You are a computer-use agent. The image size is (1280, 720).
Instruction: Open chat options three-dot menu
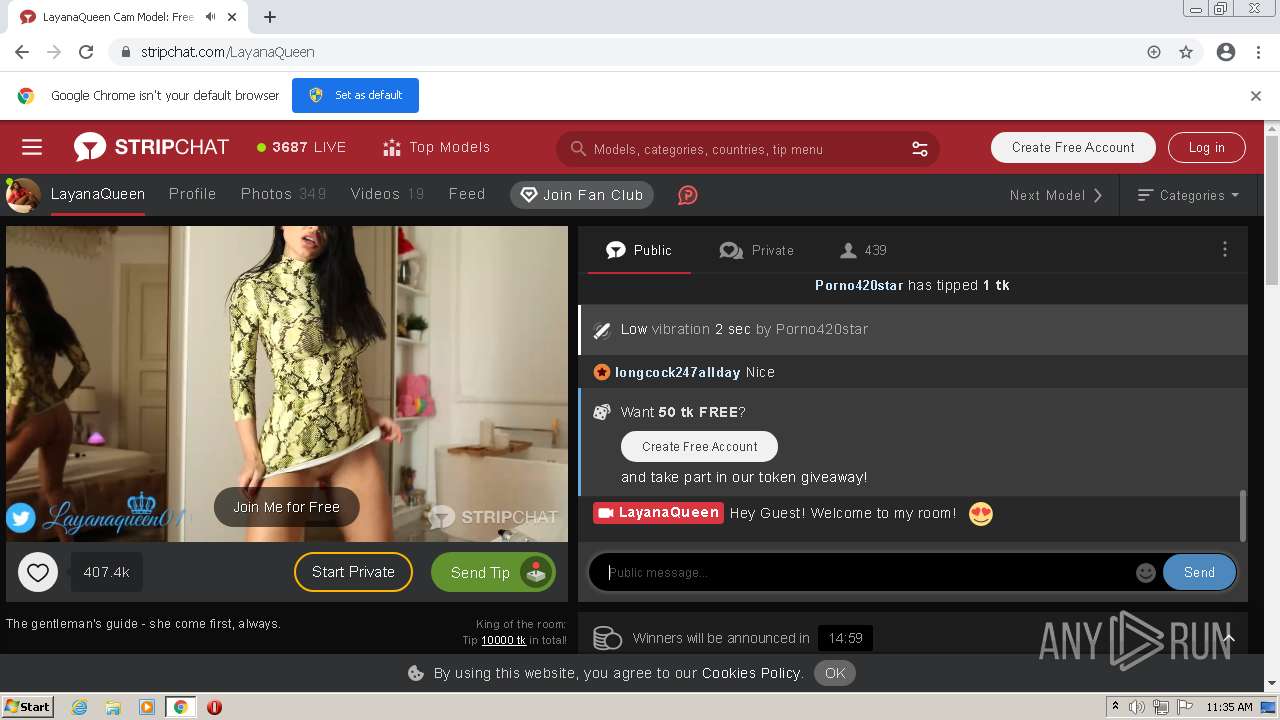coord(1225,250)
